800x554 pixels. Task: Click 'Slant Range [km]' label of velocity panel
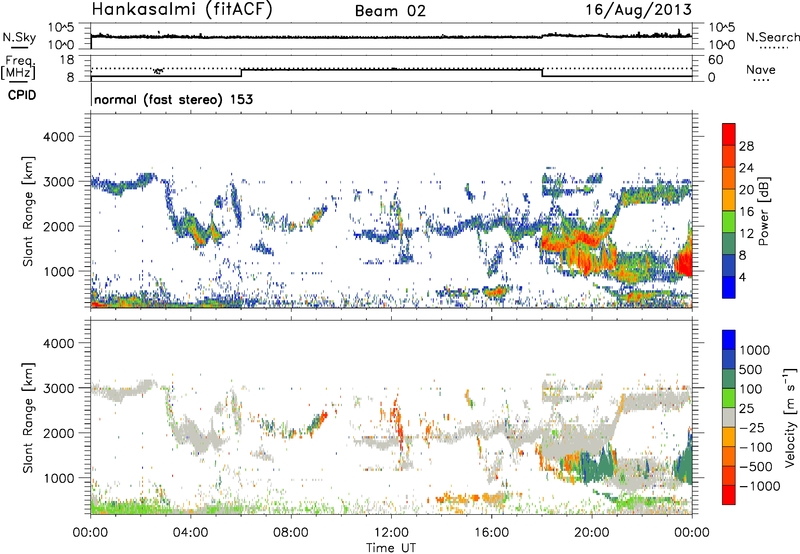pos(28,417)
